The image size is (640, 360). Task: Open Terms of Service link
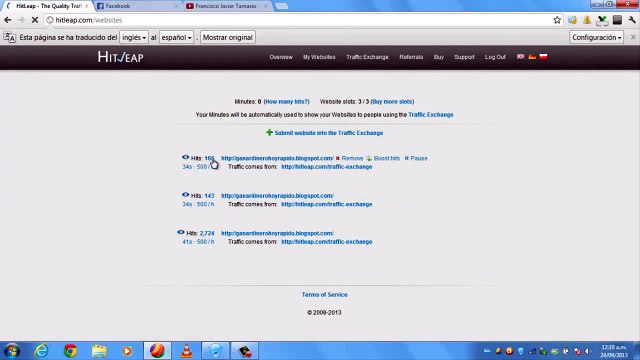click(324, 295)
